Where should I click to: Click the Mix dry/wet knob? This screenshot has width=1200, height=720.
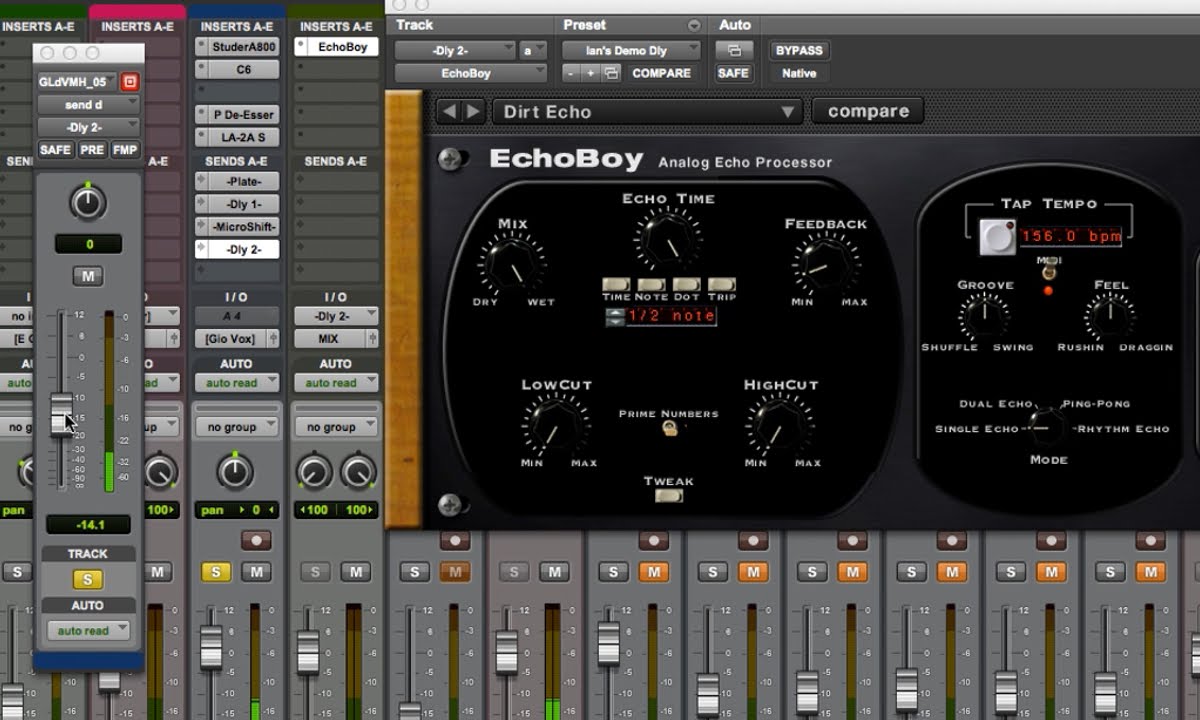pyautogui.click(x=512, y=266)
